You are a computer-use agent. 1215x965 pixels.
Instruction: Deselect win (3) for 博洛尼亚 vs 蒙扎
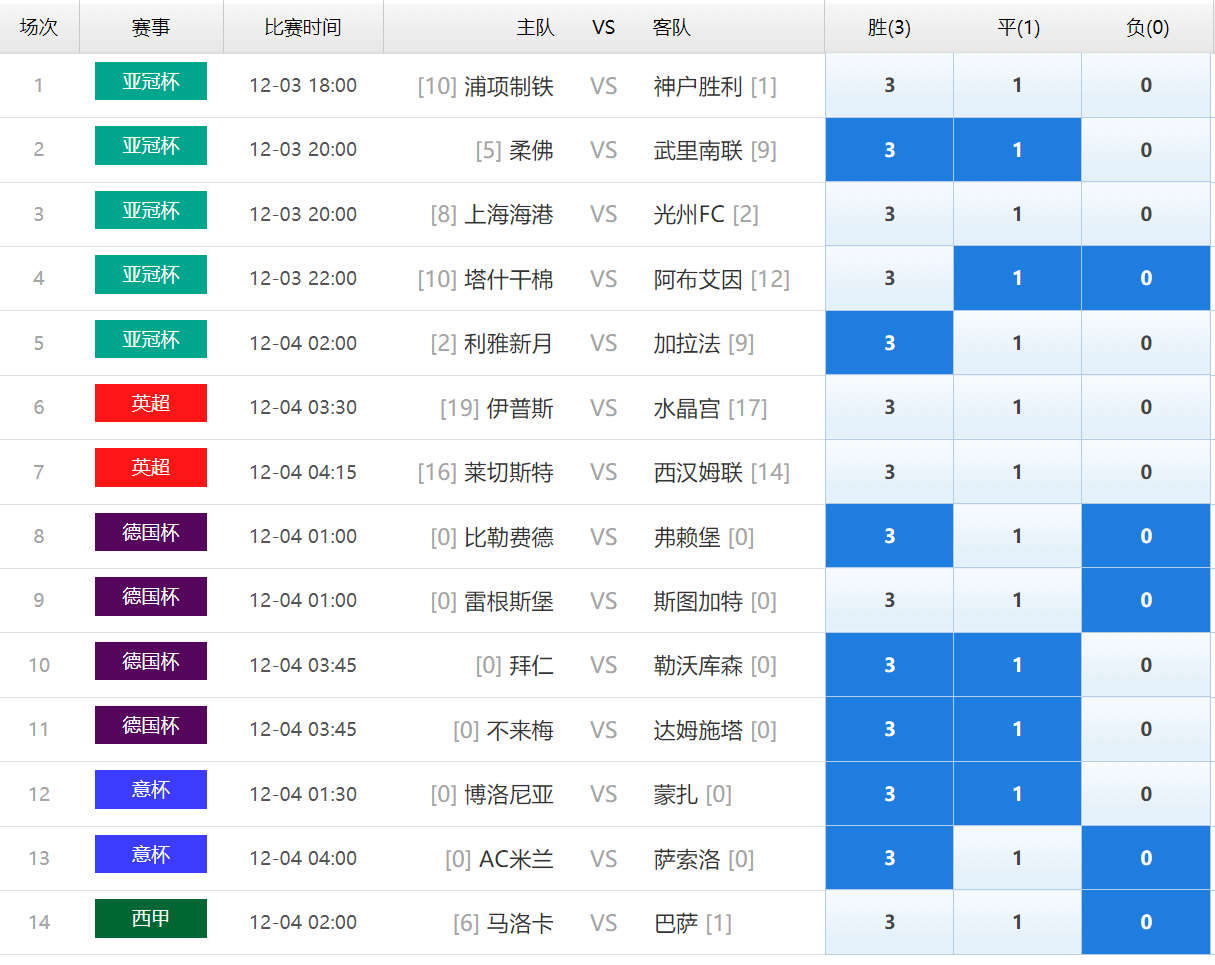click(x=889, y=794)
